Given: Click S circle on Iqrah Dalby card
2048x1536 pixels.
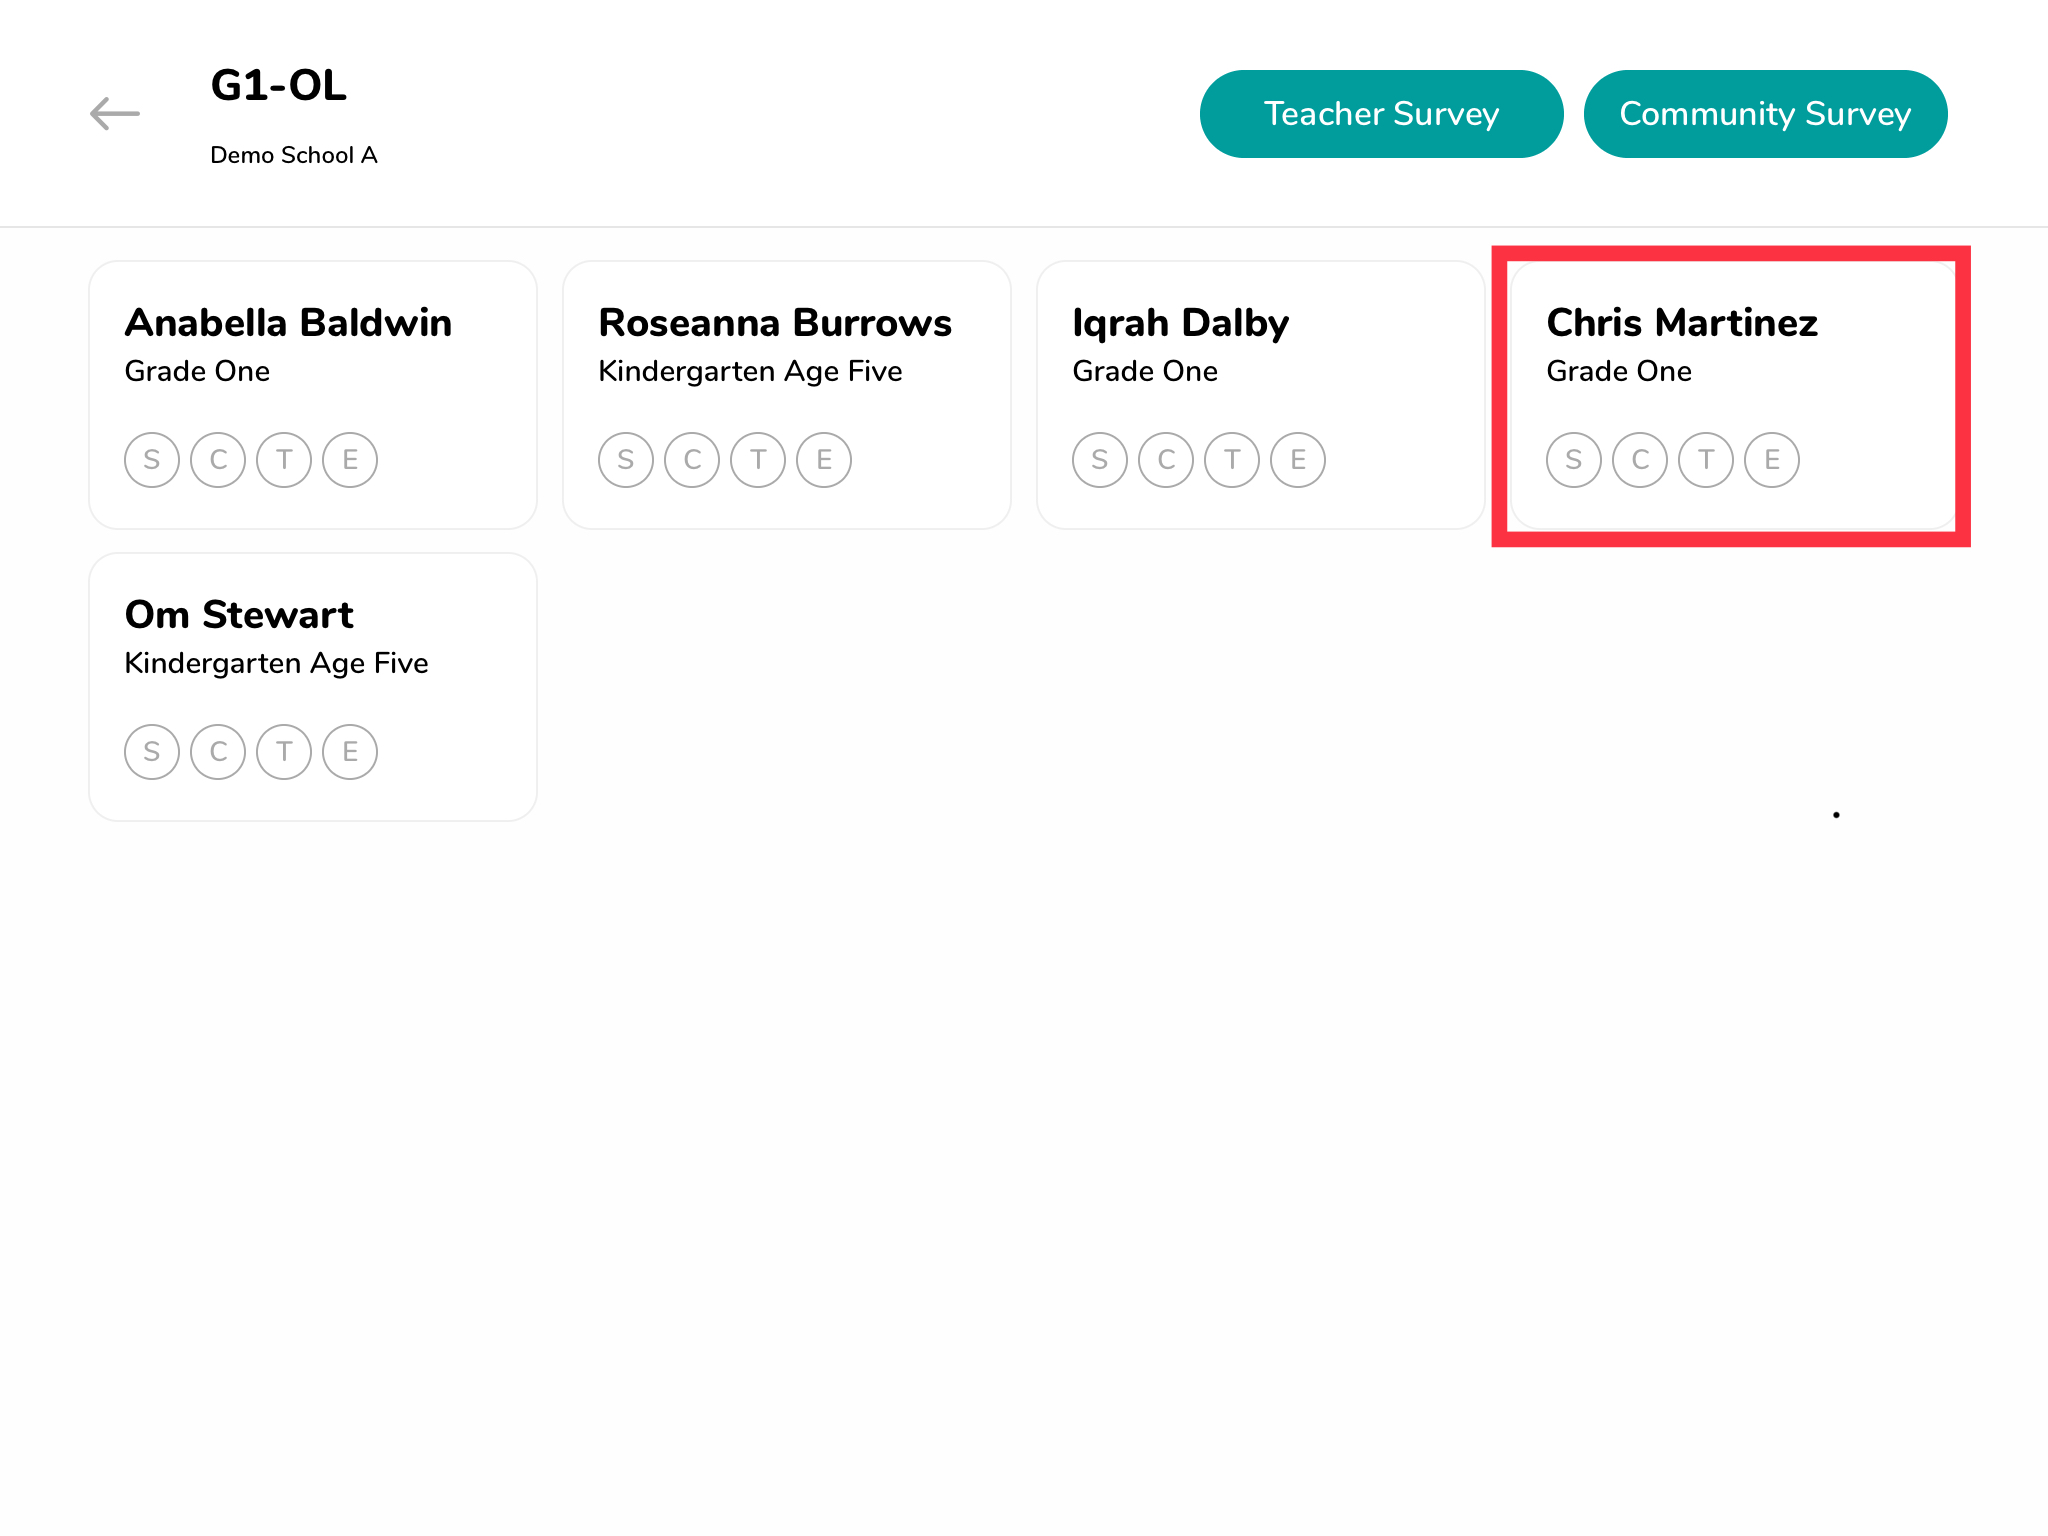Looking at the screenshot, I should coord(1100,460).
